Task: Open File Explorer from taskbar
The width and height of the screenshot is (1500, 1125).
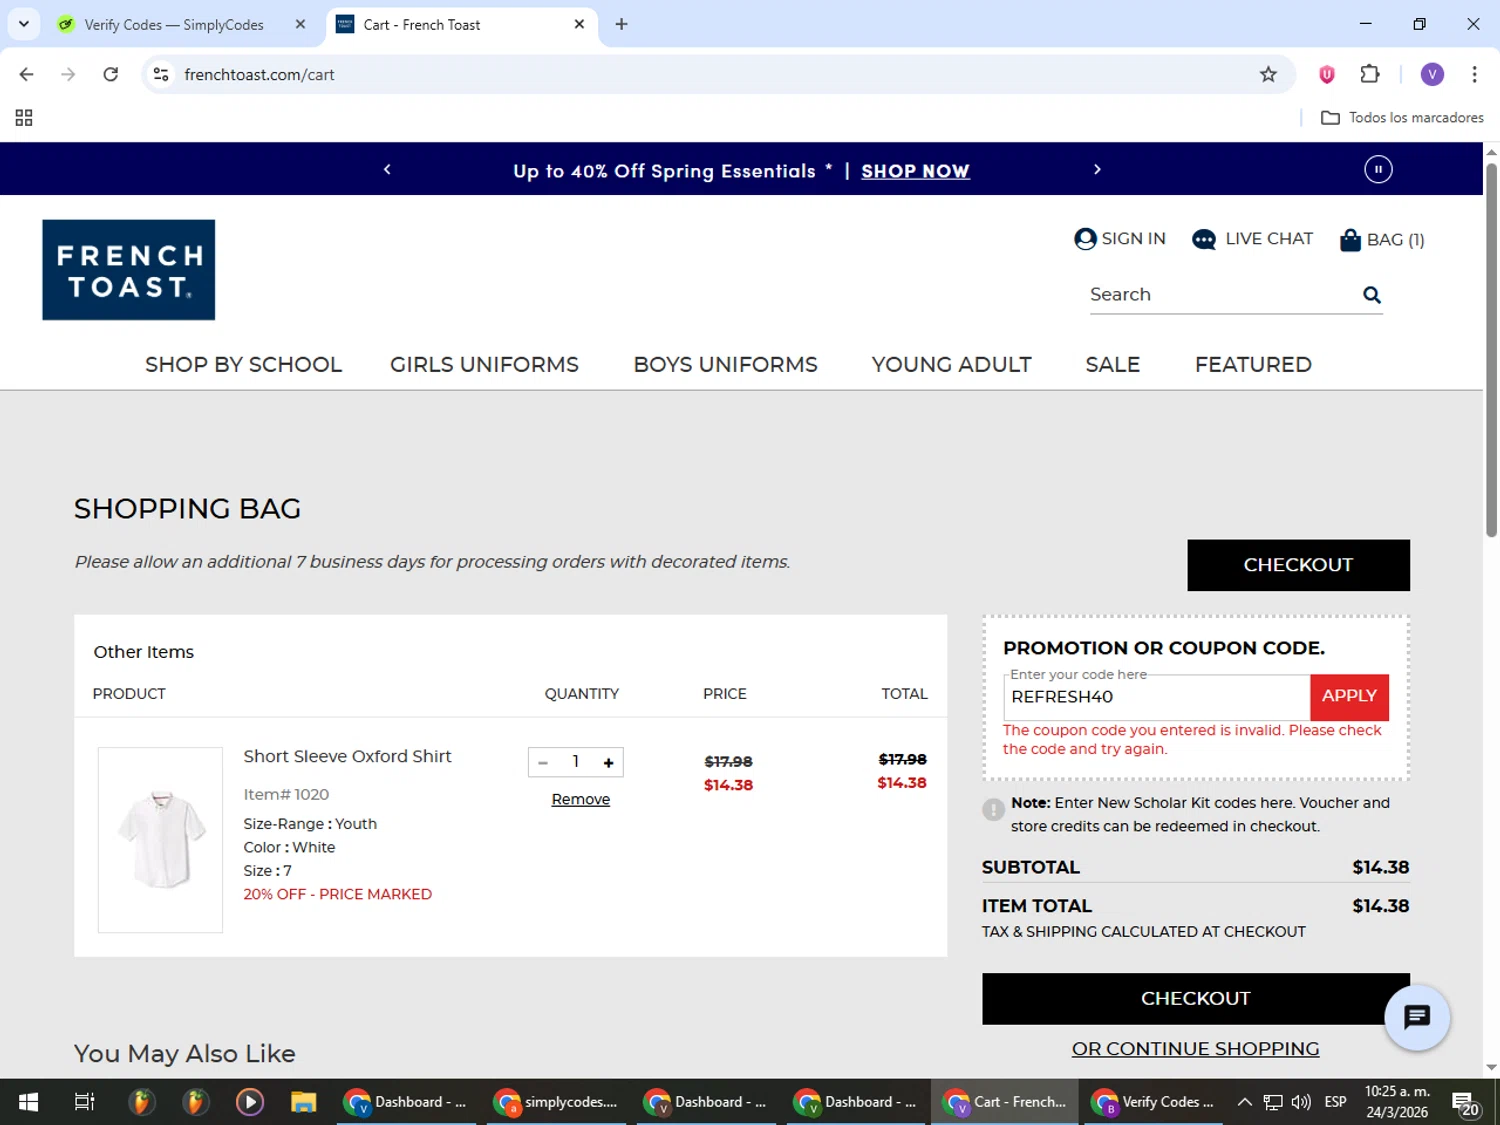Action: 304,1102
